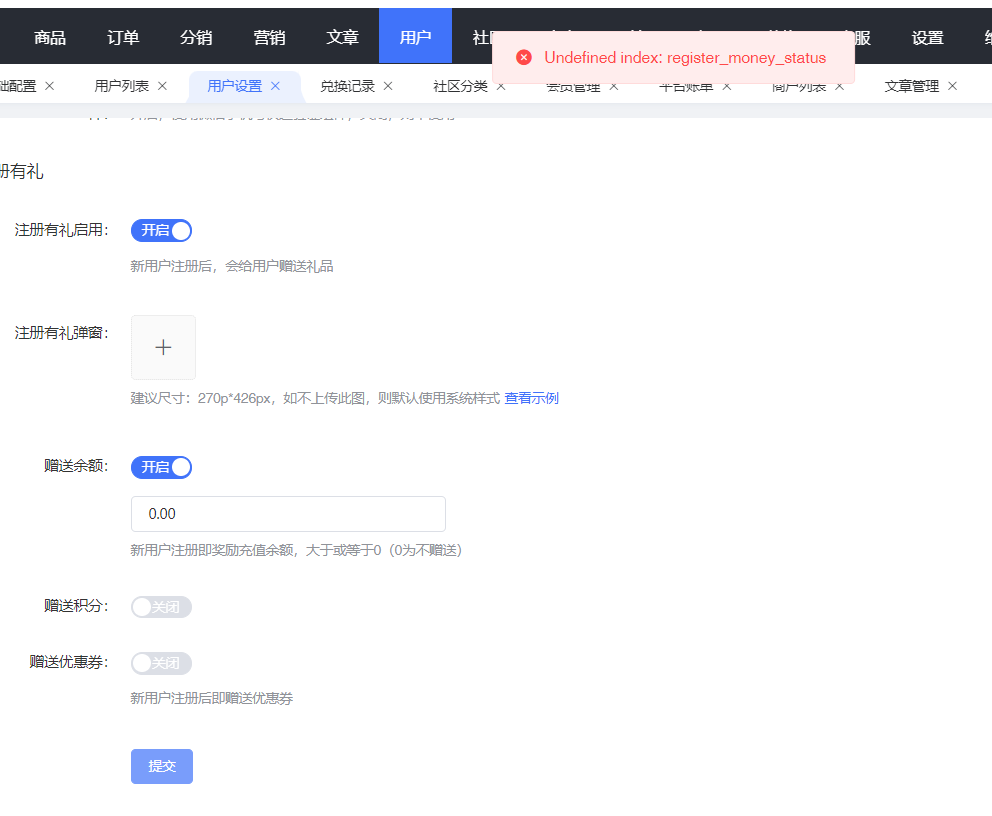Upload image via 注册有礼弹窗 plus box
Image resolution: width=992 pixels, height=816 pixels.
point(163,347)
